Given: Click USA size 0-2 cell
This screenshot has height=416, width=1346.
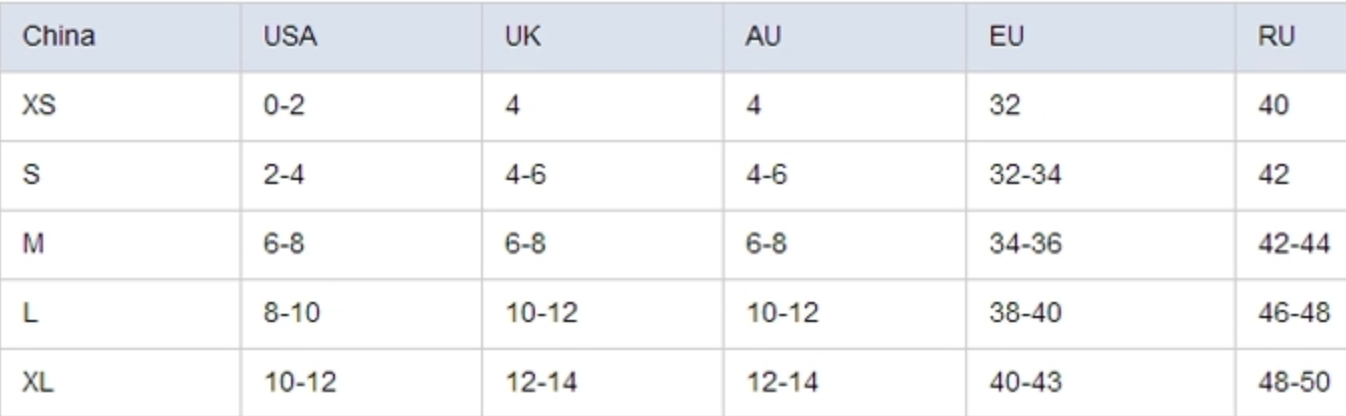Looking at the screenshot, I should pos(361,105).
